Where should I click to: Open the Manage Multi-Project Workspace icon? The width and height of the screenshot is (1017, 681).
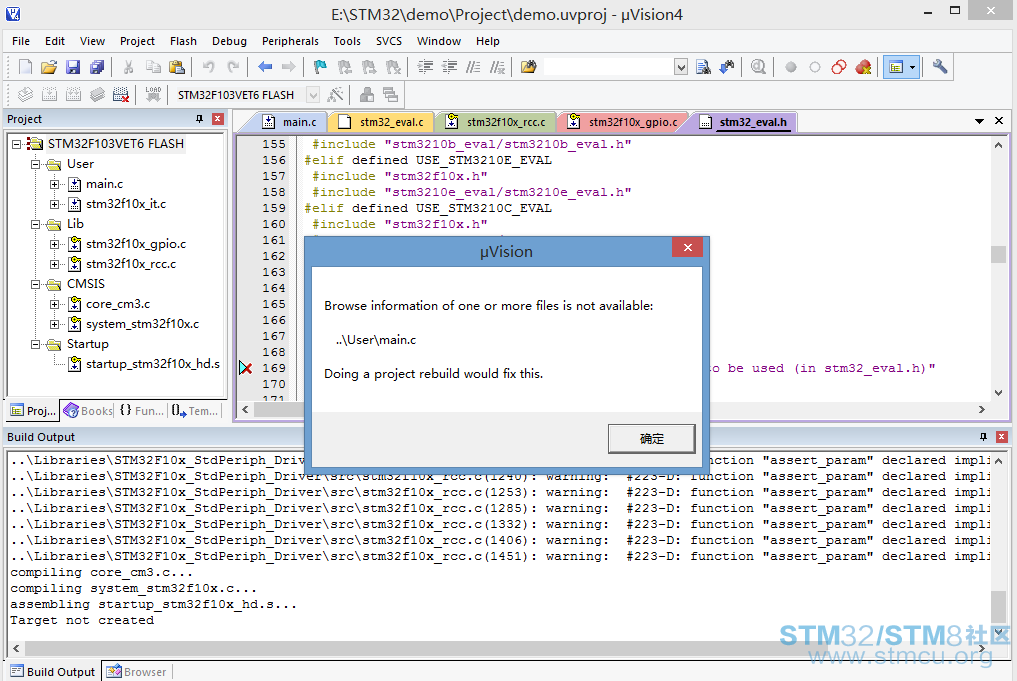tap(390, 95)
